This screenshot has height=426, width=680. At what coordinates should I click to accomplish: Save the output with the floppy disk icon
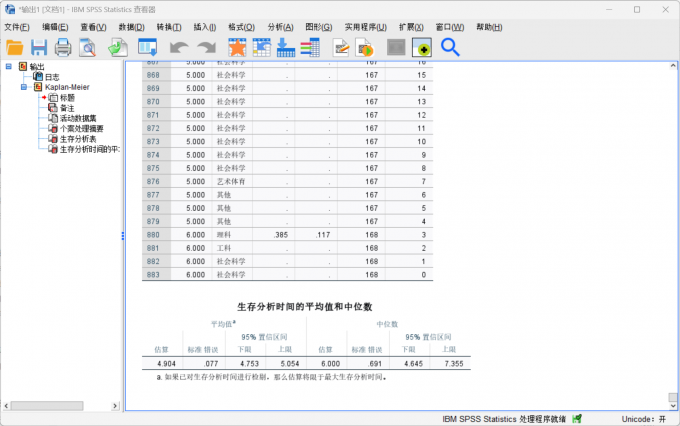(39, 47)
